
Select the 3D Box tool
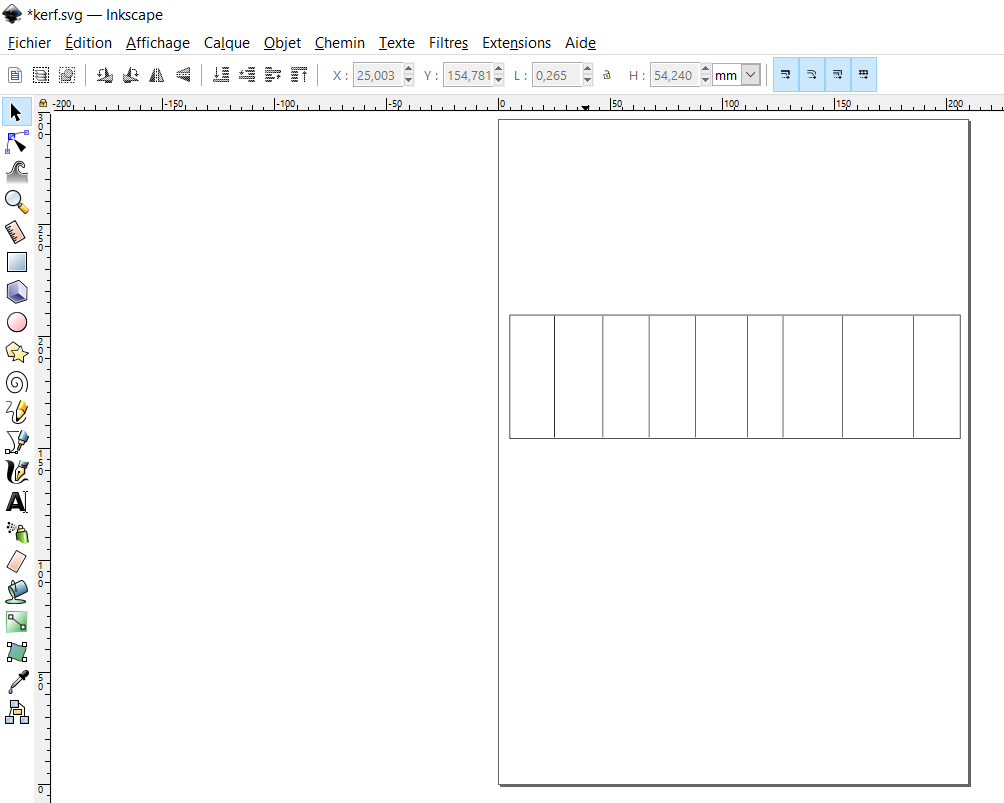17,292
